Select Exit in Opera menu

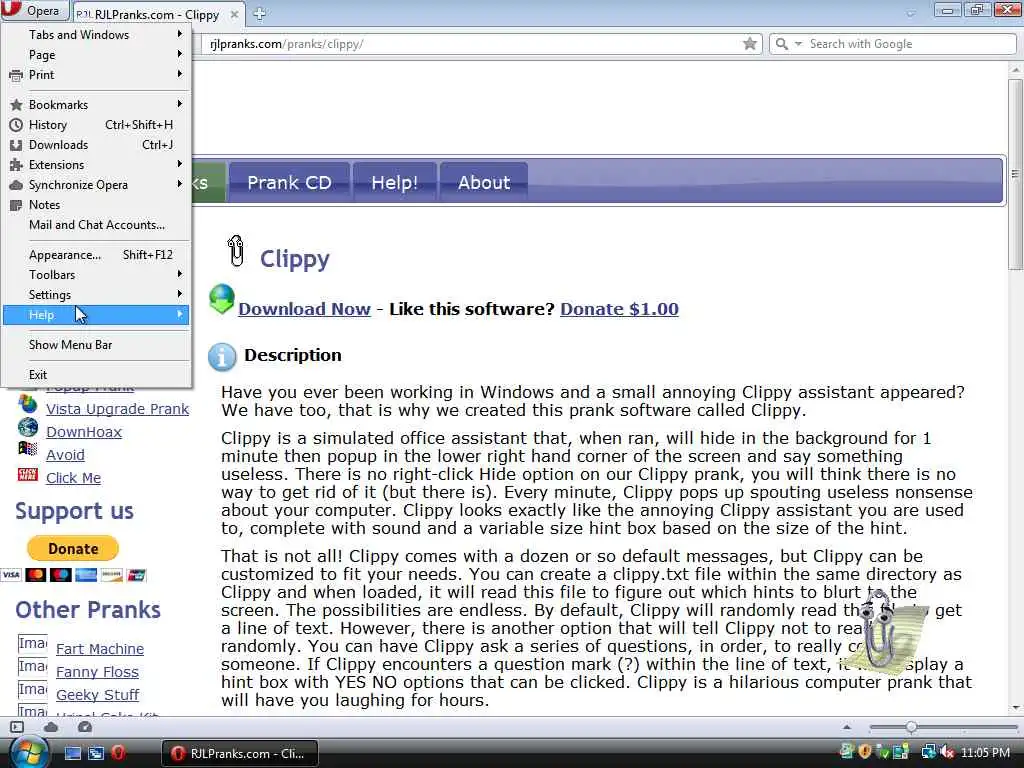[x=96, y=375]
